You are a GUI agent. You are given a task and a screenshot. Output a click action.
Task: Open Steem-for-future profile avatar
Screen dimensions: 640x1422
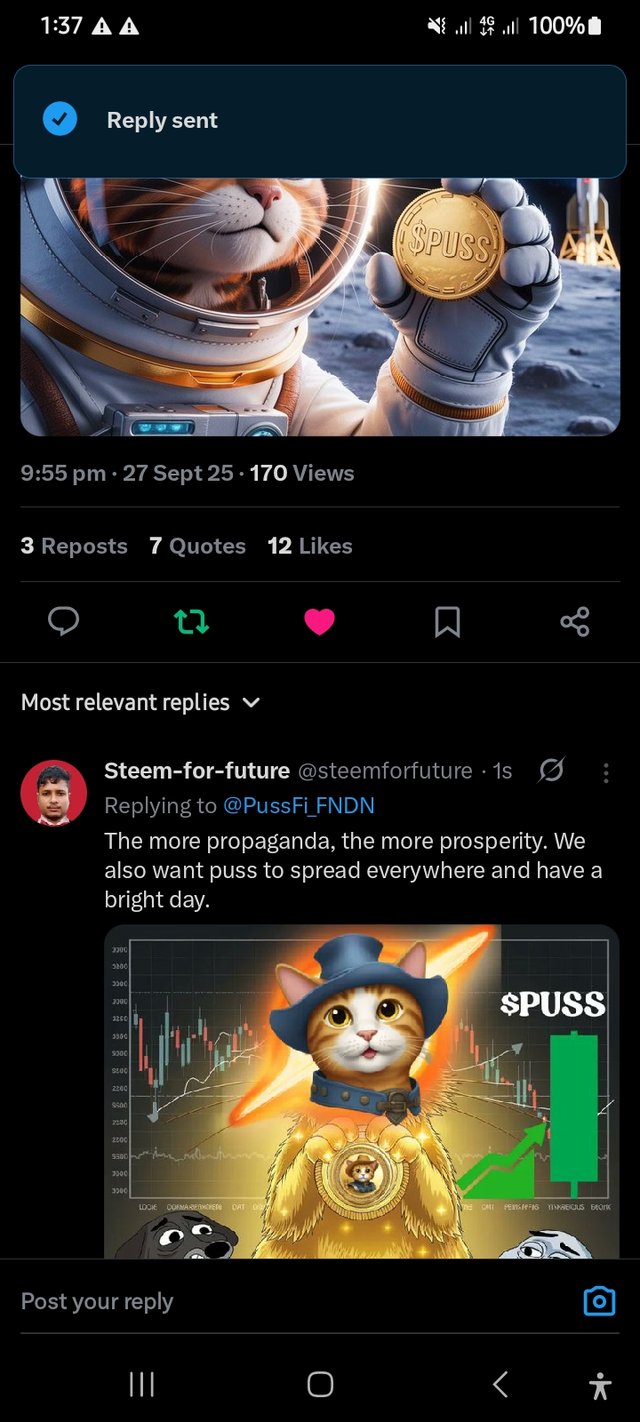[x=54, y=793]
